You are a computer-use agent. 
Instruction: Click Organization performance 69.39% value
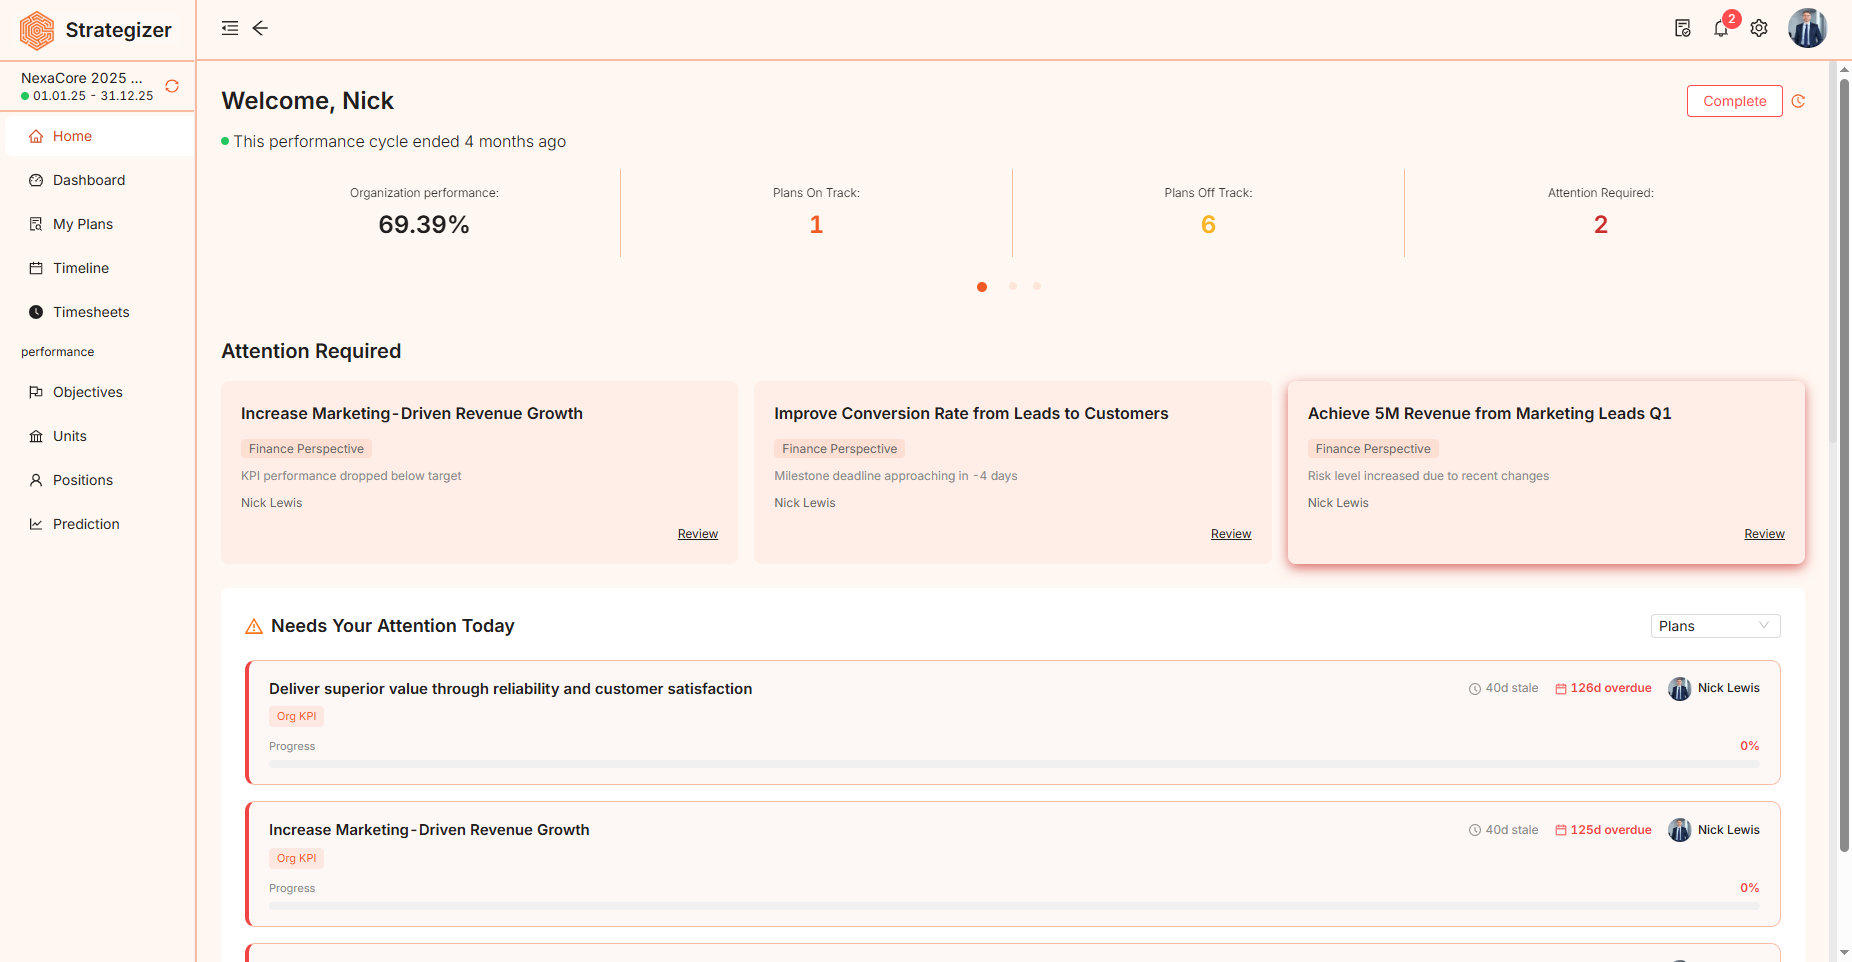(x=424, y=225)
